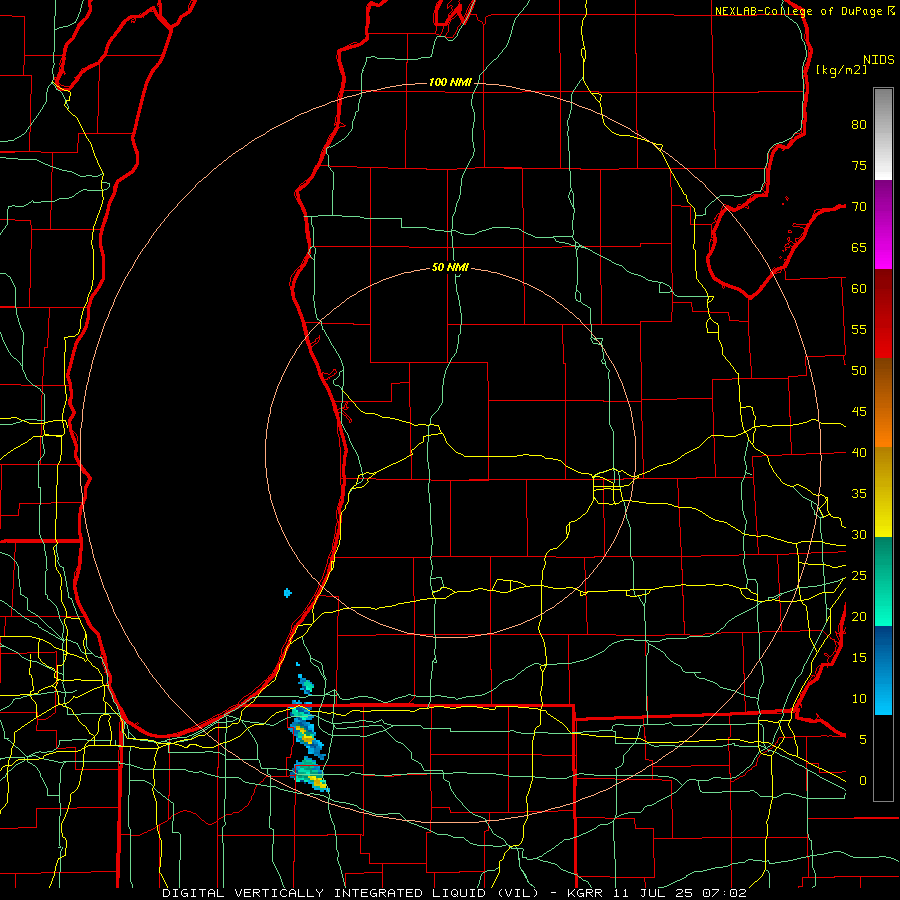
Task: Click the legend value 60
Action: pyautogui.click(x=859, y=289)
